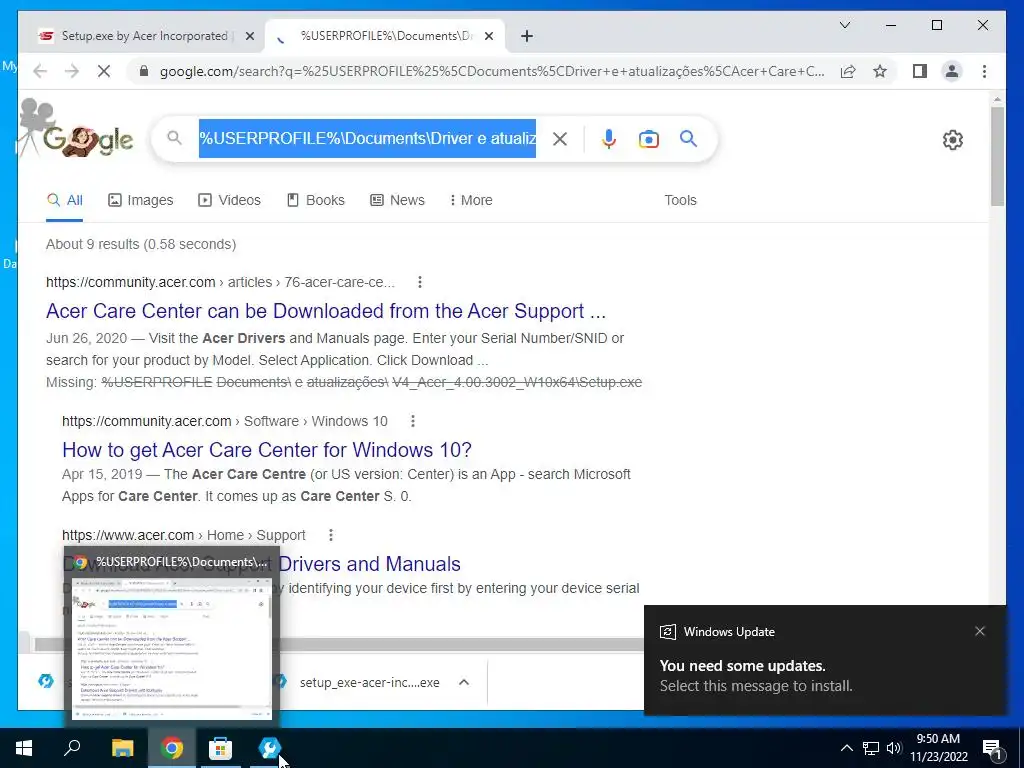Open Chrome side panel
Viewport: 1024px width, 768px height.
[x=920, y=71]
